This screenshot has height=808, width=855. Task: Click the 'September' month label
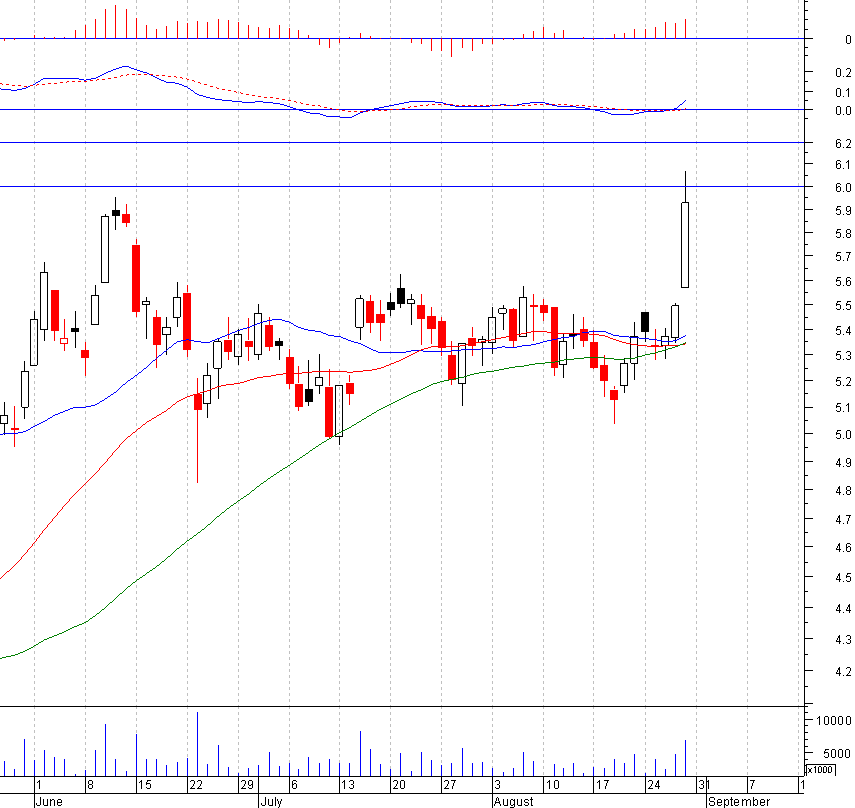point(739,801)
